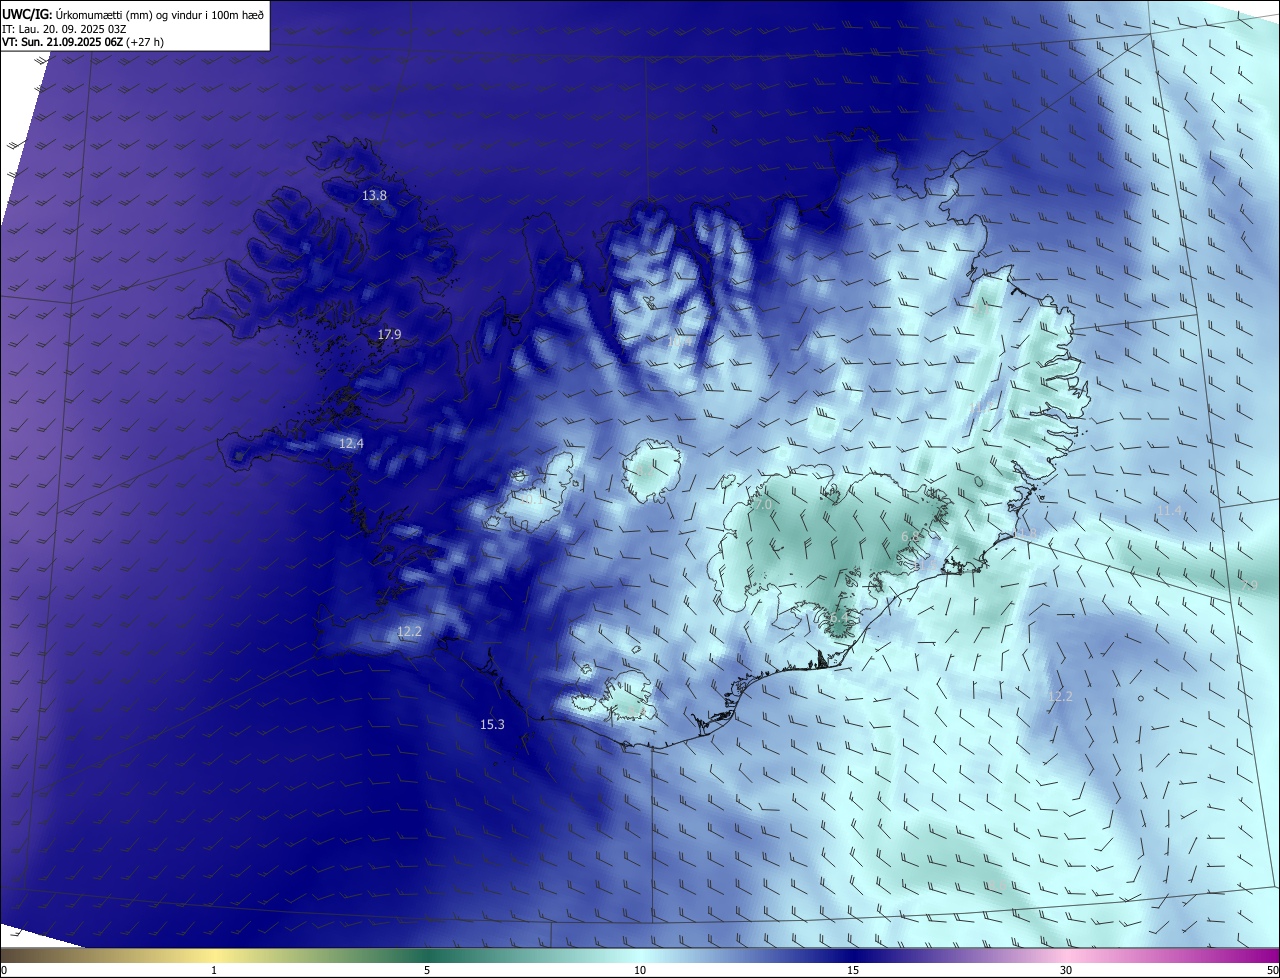
Task: Click the 11.8 value label
Action: tap(1025, 533)
